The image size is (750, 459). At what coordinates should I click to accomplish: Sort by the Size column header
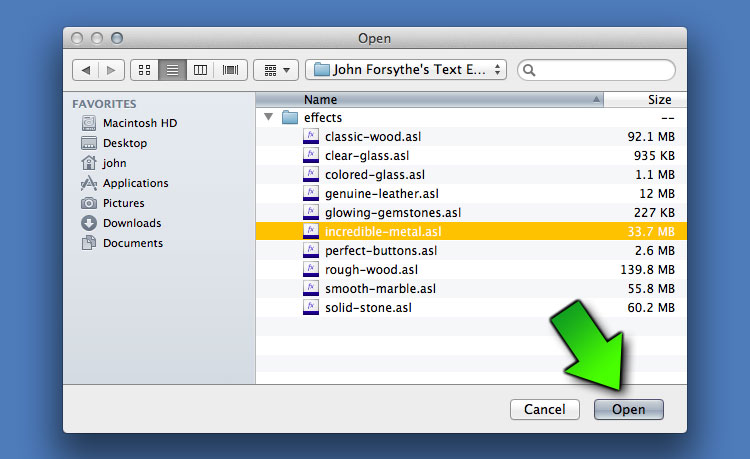tap(645, 99)
